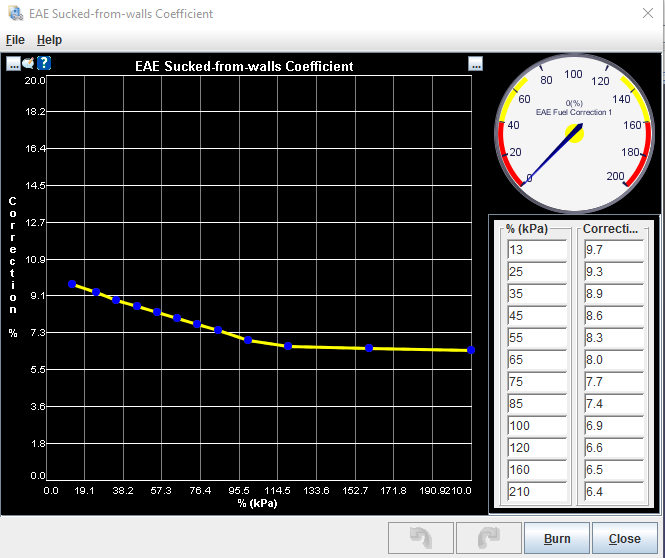665x558 pixels.
Task: Open the Help menu
Action: 49,39
